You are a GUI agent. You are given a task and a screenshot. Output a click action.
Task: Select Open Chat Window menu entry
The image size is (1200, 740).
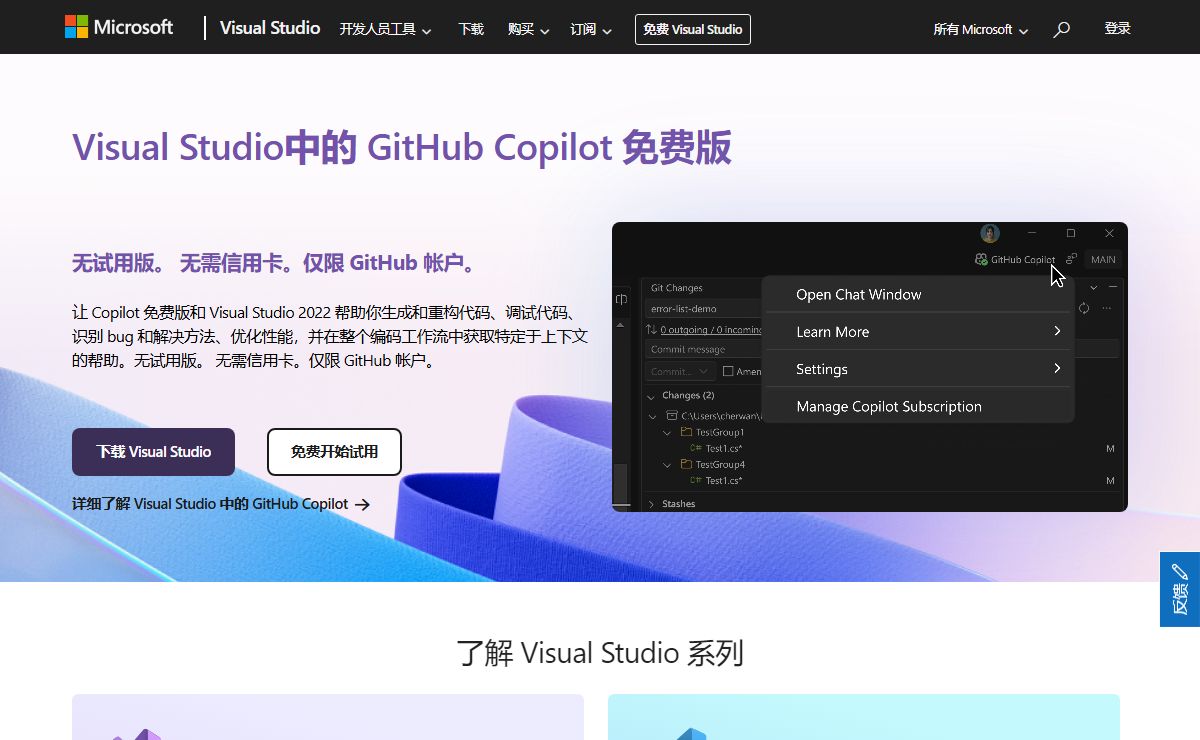[858, 295]
